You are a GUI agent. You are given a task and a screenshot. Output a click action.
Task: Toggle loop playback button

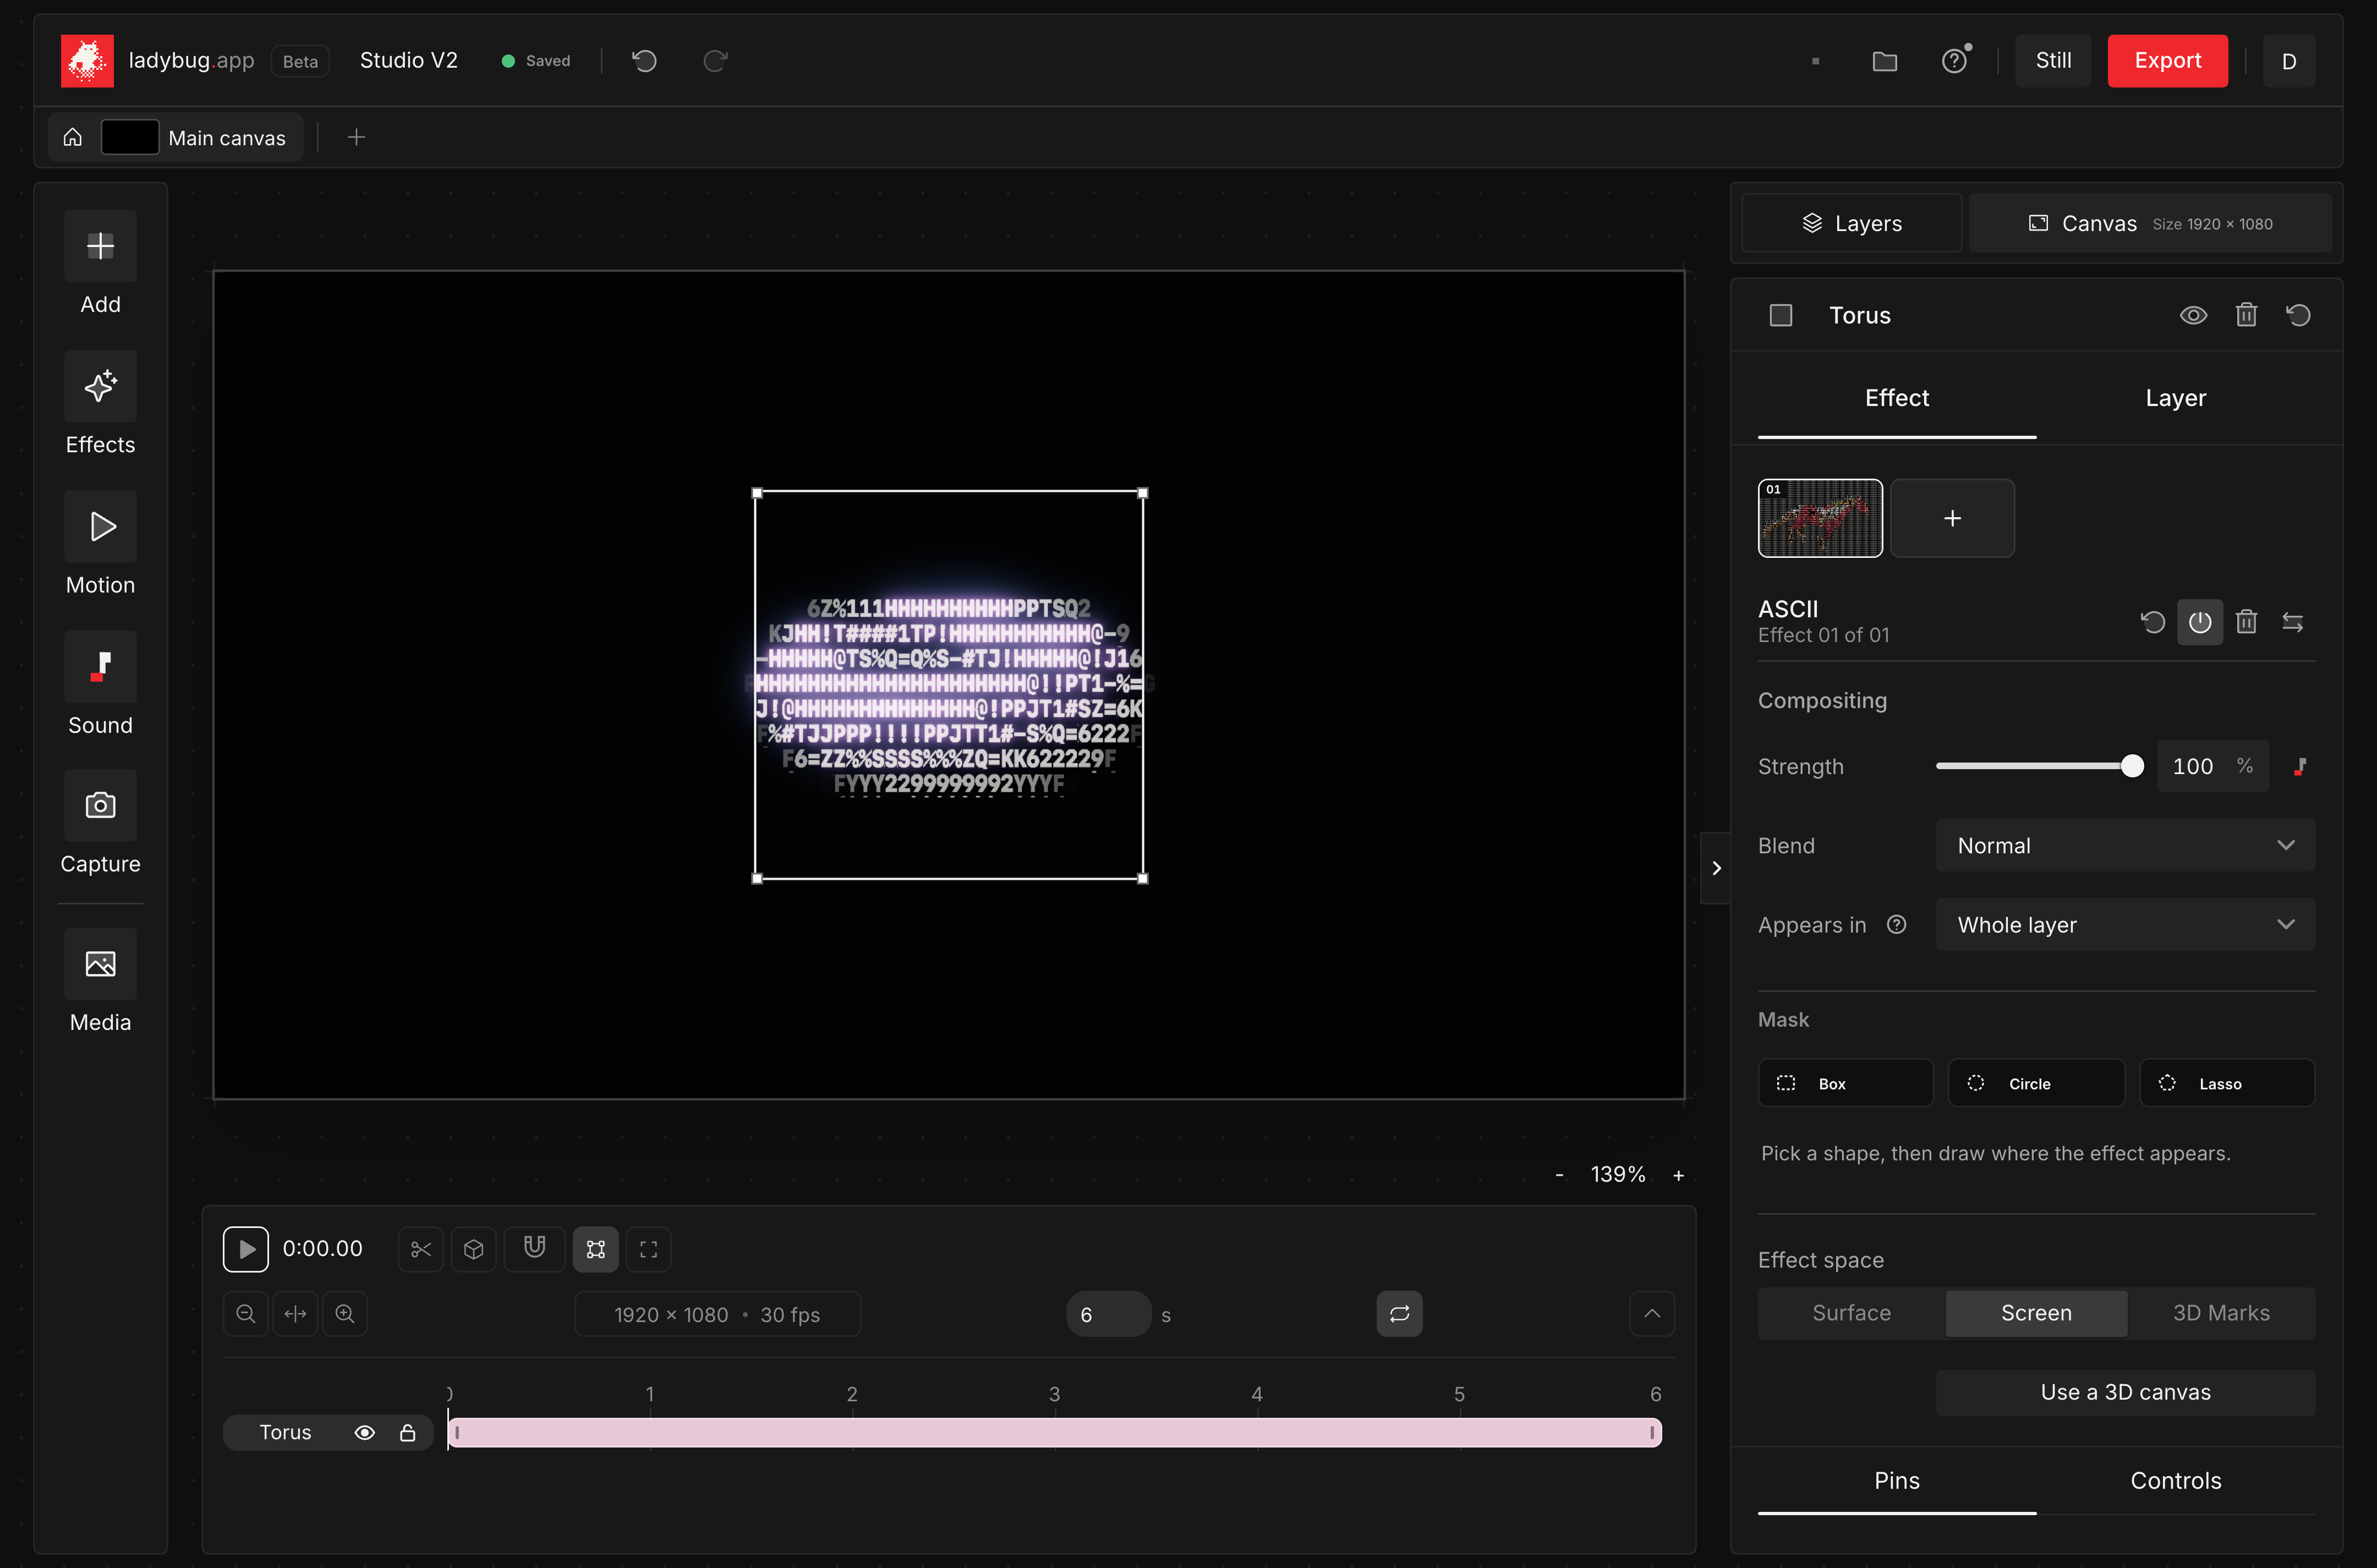click(x=1399, y=1314)
